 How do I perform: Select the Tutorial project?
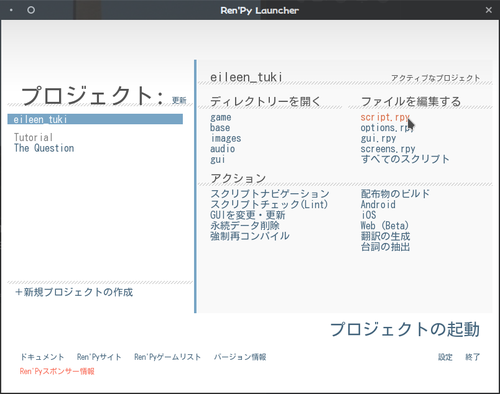pyautogui.click(x=33, y=137)
